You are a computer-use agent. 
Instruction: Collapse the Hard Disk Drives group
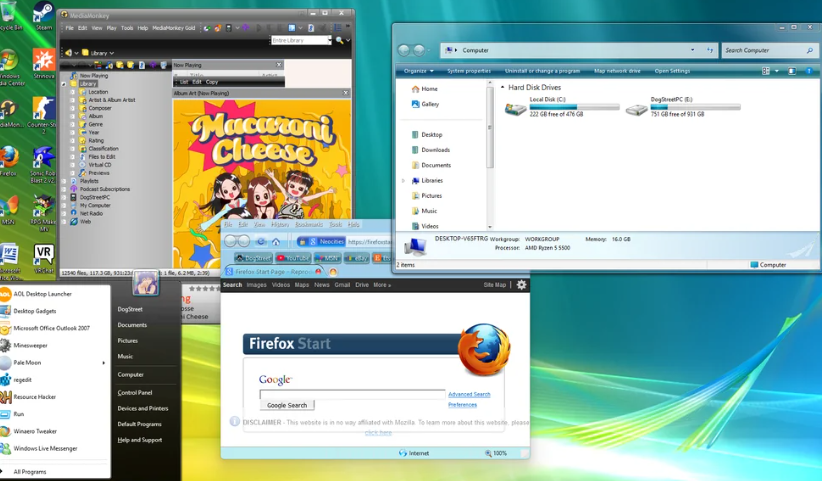(x=503, y=88)
